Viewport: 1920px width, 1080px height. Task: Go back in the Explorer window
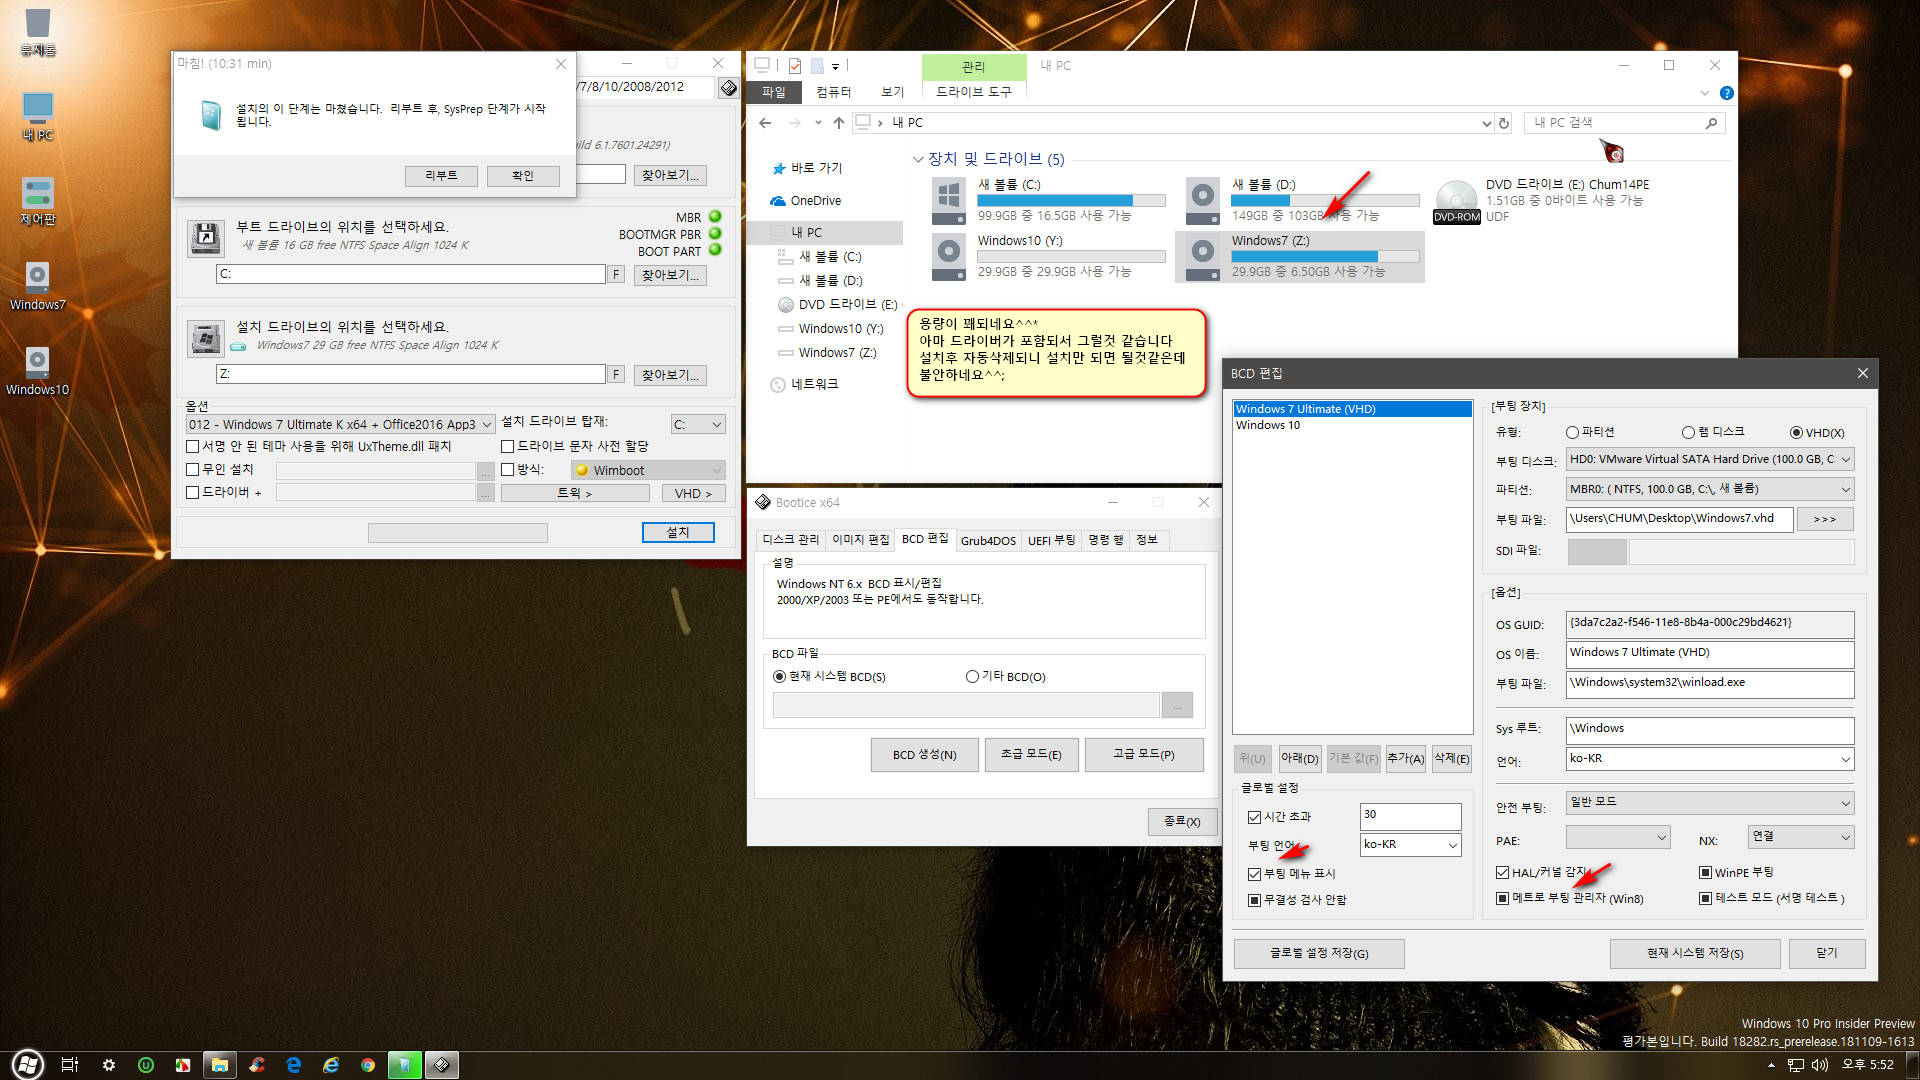pyautogui.click(x=765, y=123)
